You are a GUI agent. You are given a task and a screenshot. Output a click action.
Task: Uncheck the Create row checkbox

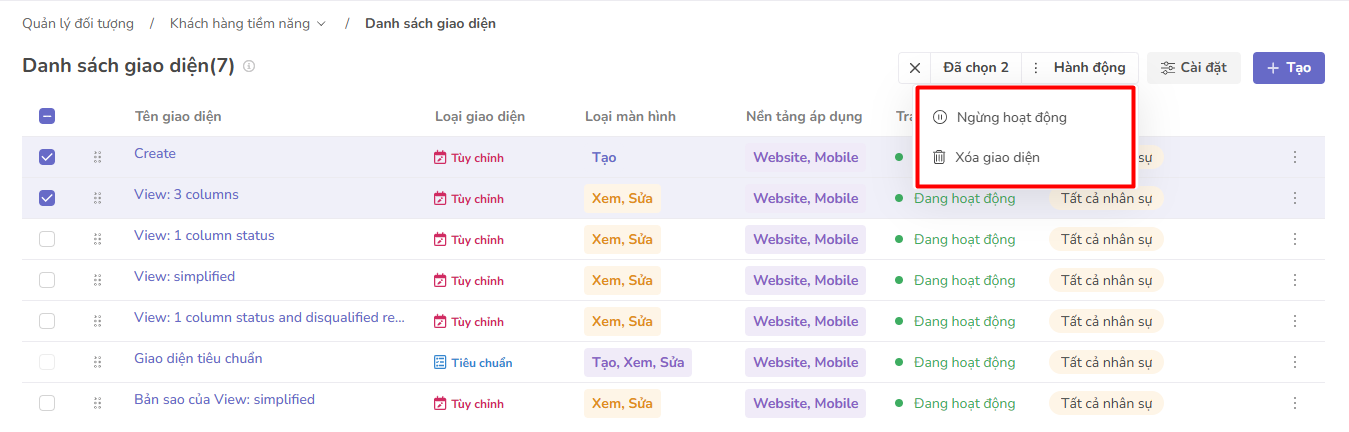47,157
